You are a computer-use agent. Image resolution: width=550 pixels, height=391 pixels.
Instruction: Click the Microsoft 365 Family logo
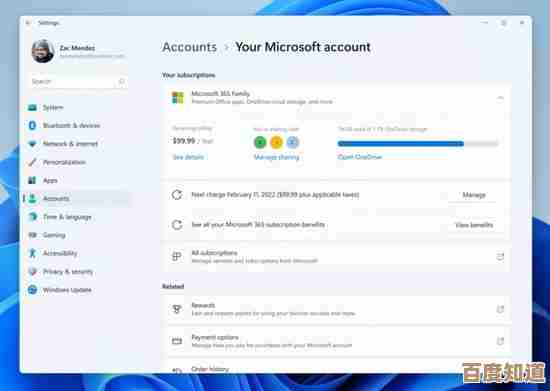[x=178, y=97]
